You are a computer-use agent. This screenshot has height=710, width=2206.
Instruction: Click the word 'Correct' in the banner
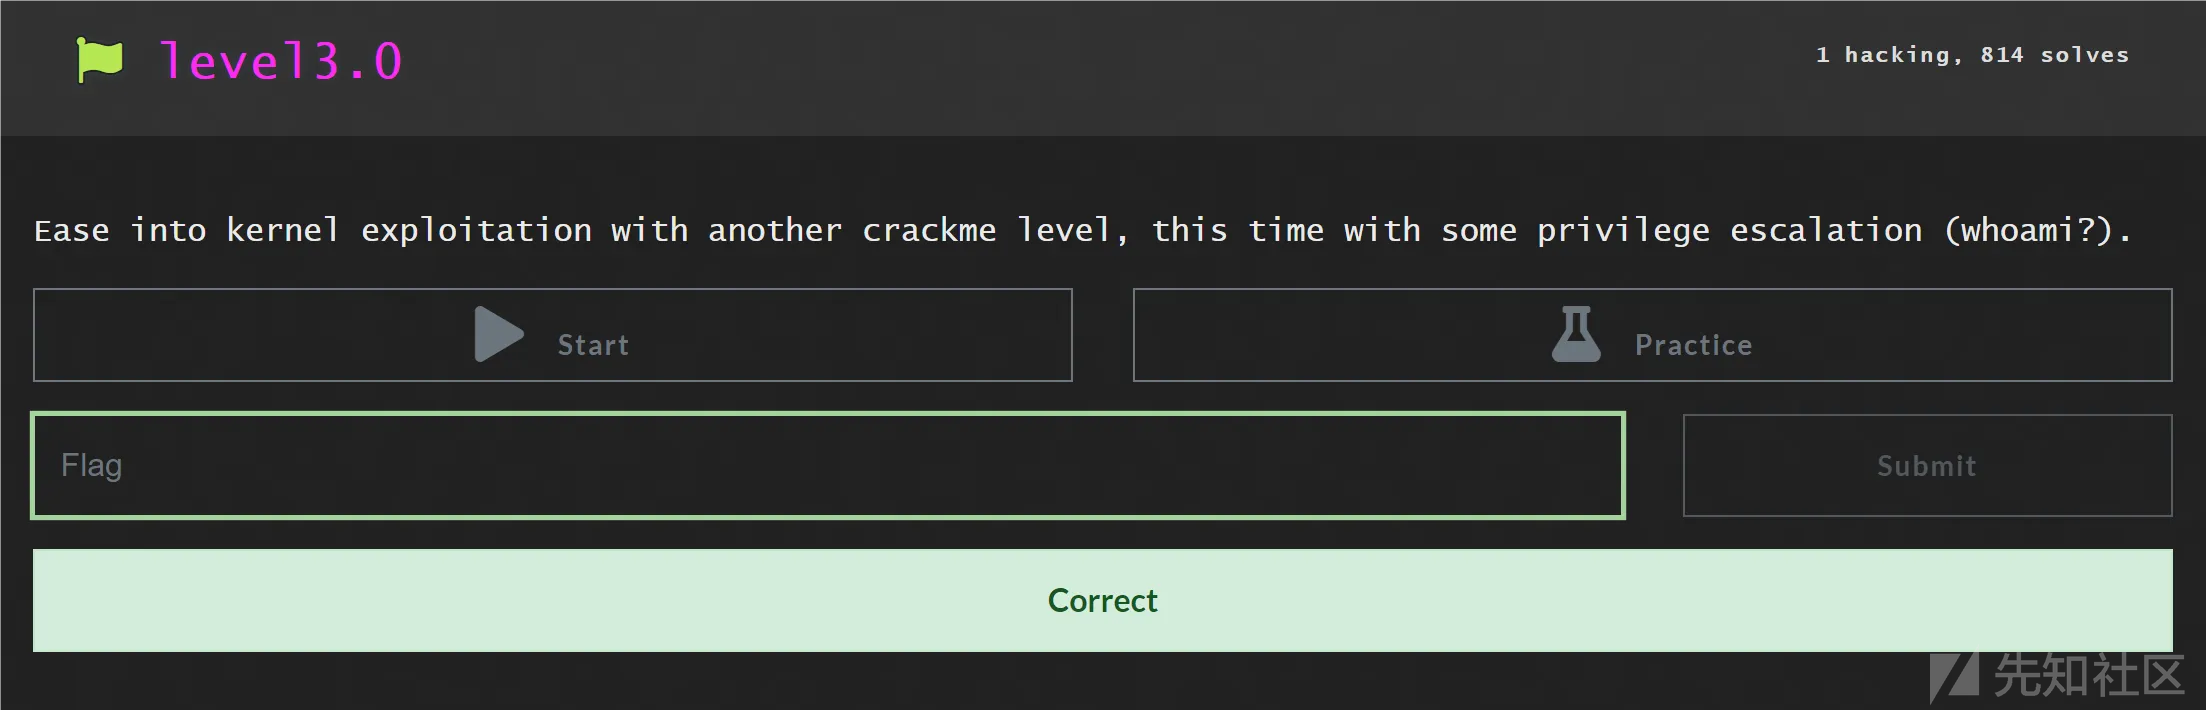click(x=1102, y=600)
